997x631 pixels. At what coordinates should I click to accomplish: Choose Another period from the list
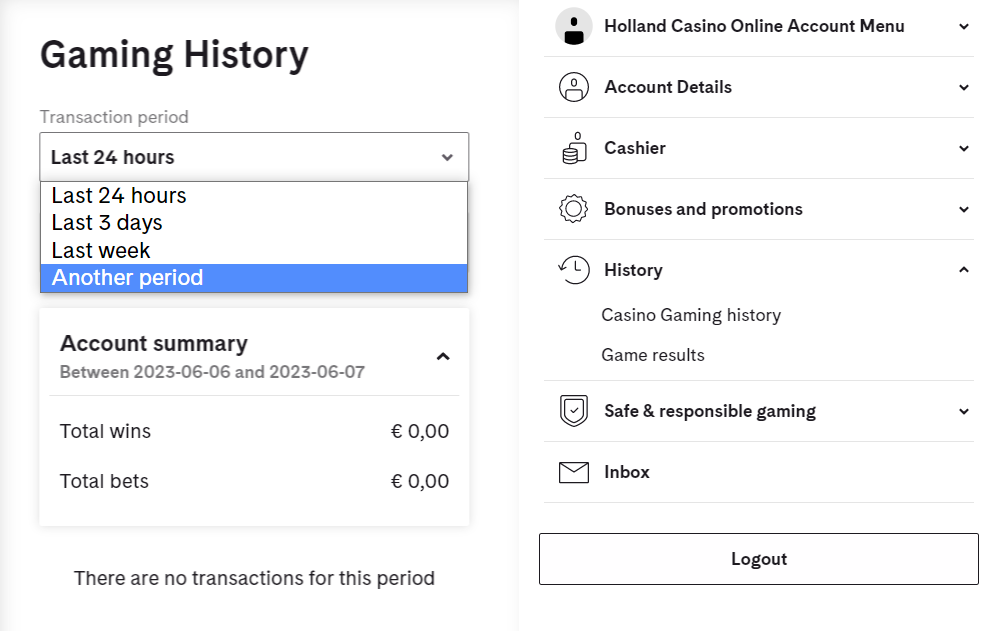point(254,278)
